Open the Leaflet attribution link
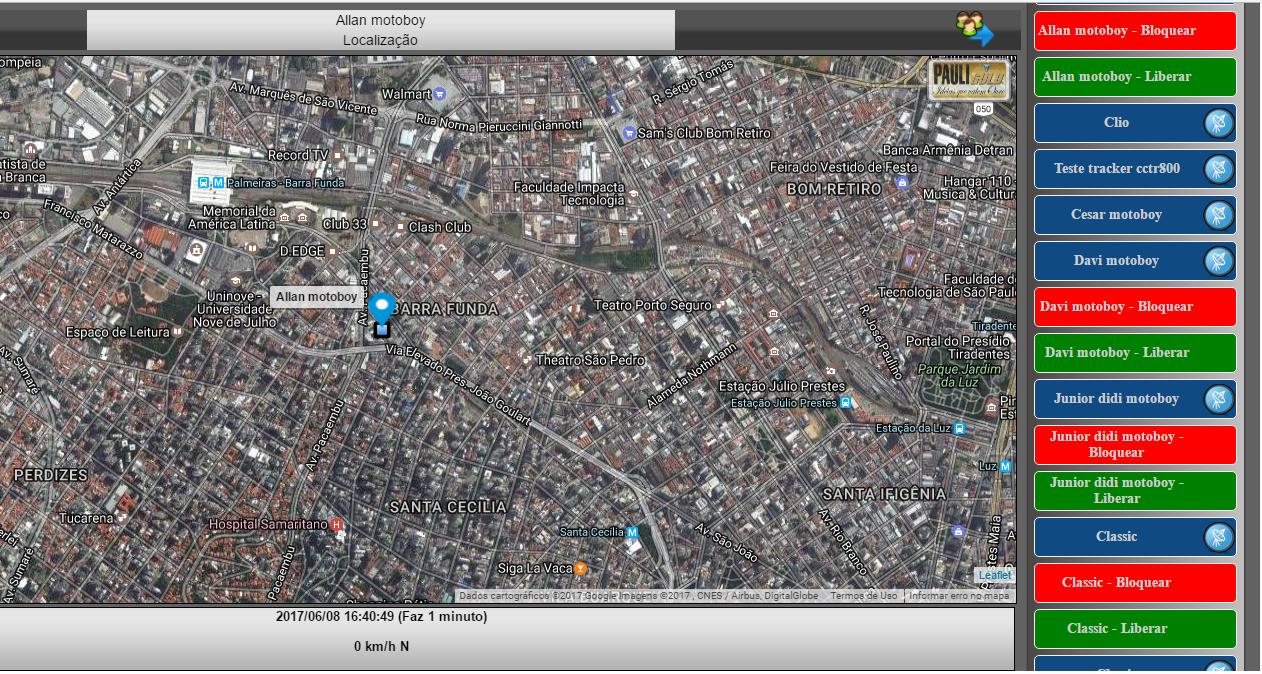Screen dimensions: 1262x674 click(994, 575)
